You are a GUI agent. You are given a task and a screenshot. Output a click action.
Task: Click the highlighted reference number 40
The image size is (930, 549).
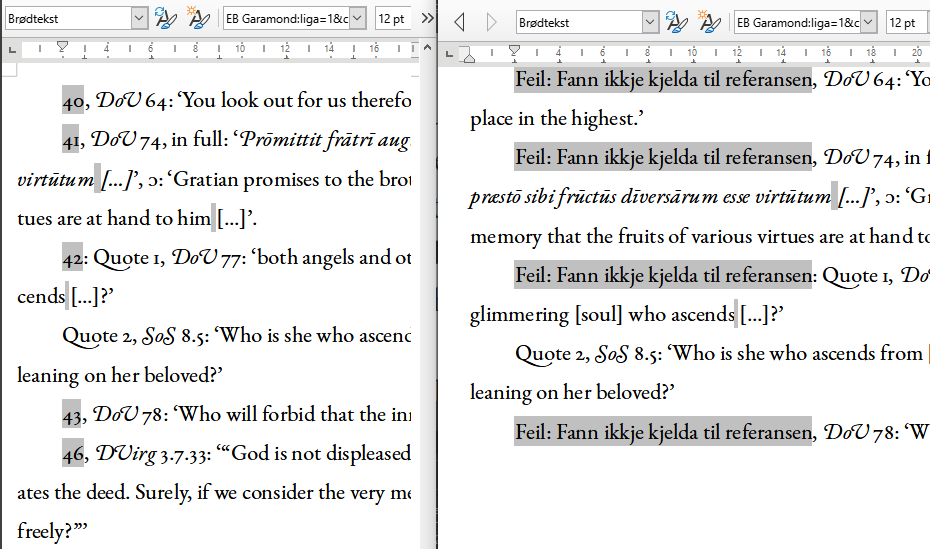73,101
